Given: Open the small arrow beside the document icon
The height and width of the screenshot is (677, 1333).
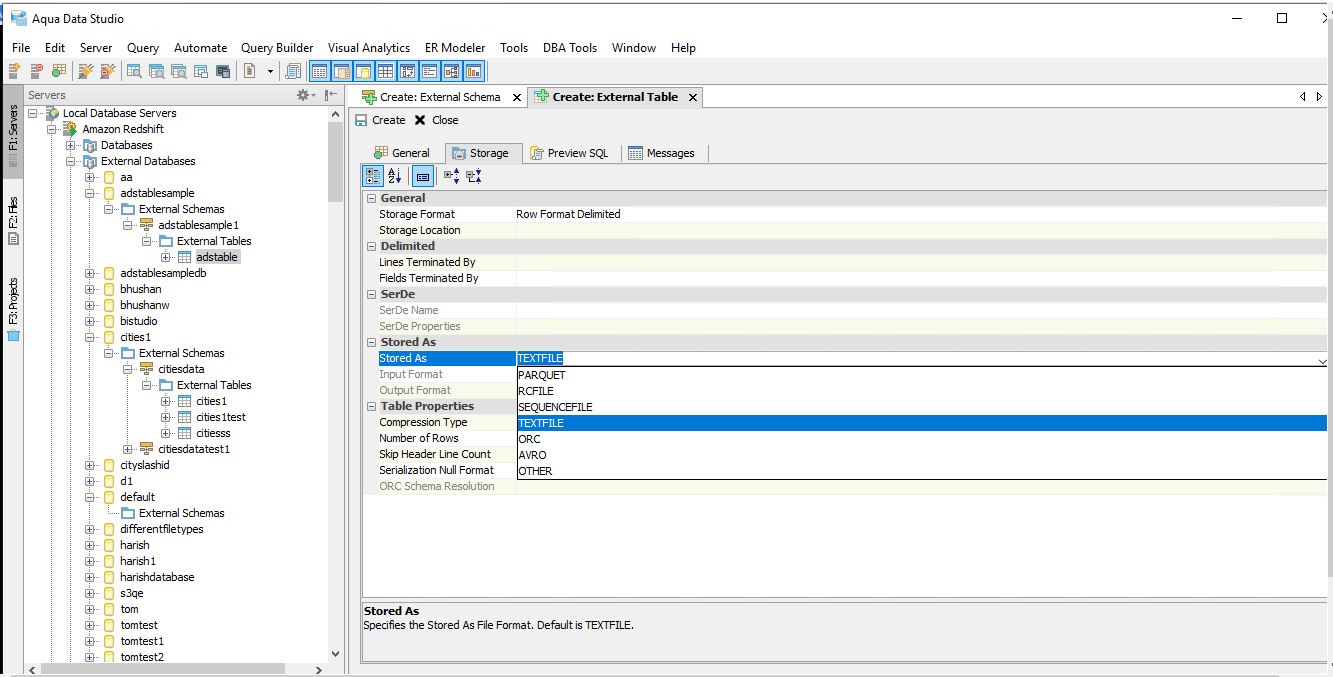Looking at the screenshot, I should coord(270,71).
